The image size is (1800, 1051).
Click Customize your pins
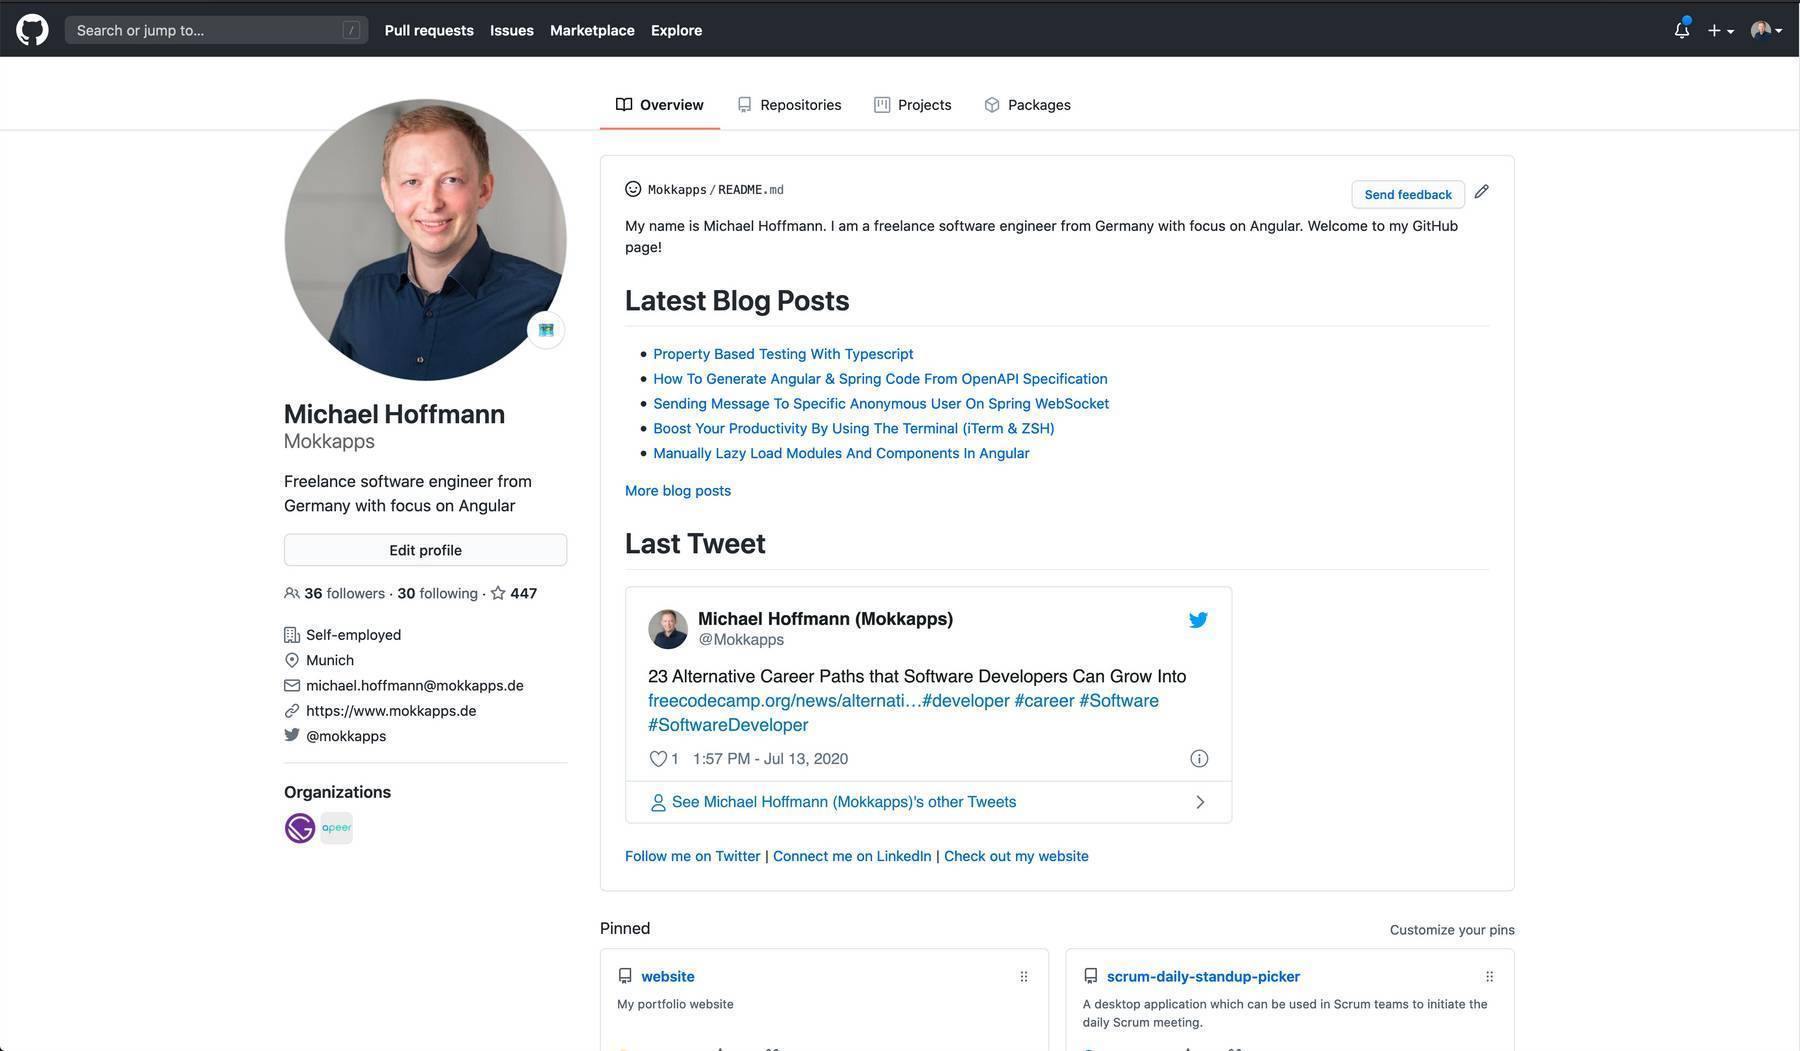pyautogui.click(x=1452, y=930)
